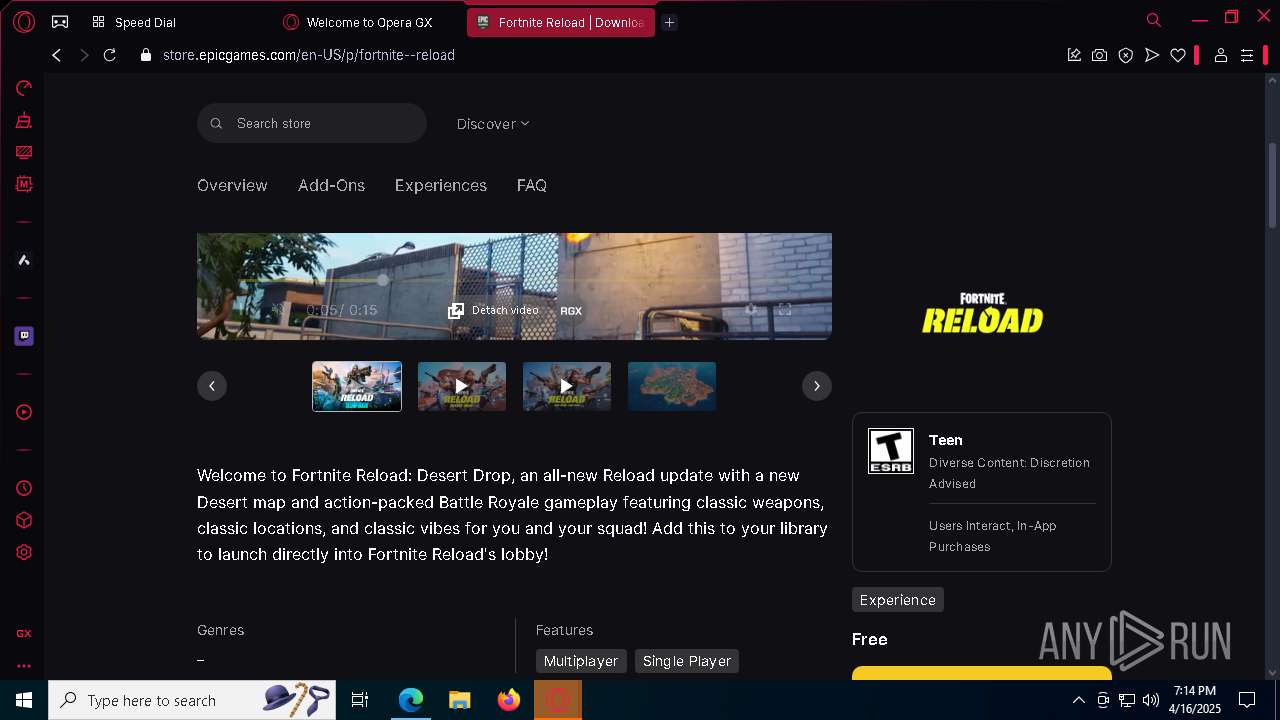Viewport: 1280px width, 720px height.
Task: Toggle video fullscreen icon
Action: pyautogui.click(x=785, y=310)
